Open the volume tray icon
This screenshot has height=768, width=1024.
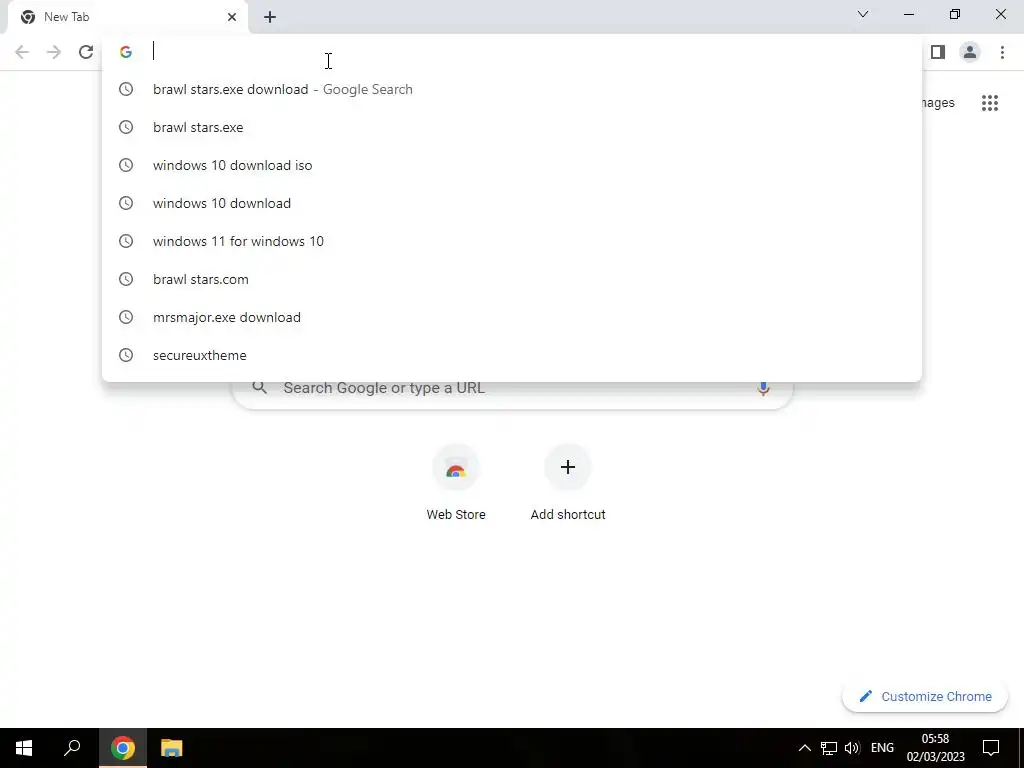852,748
